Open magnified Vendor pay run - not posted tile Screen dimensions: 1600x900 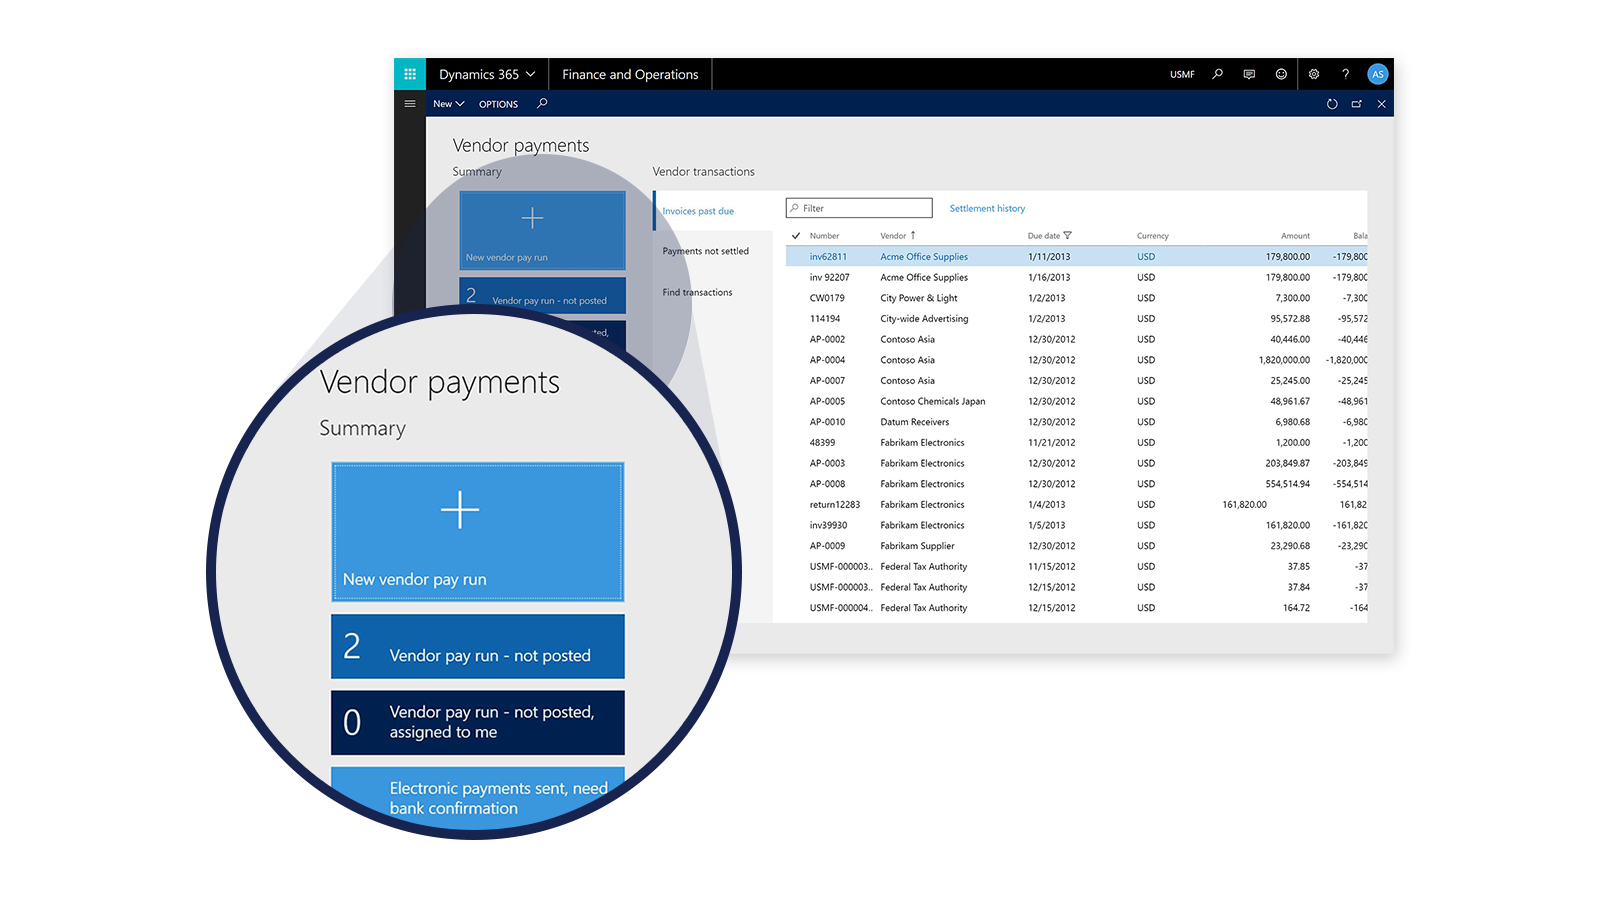click(478, 646)
